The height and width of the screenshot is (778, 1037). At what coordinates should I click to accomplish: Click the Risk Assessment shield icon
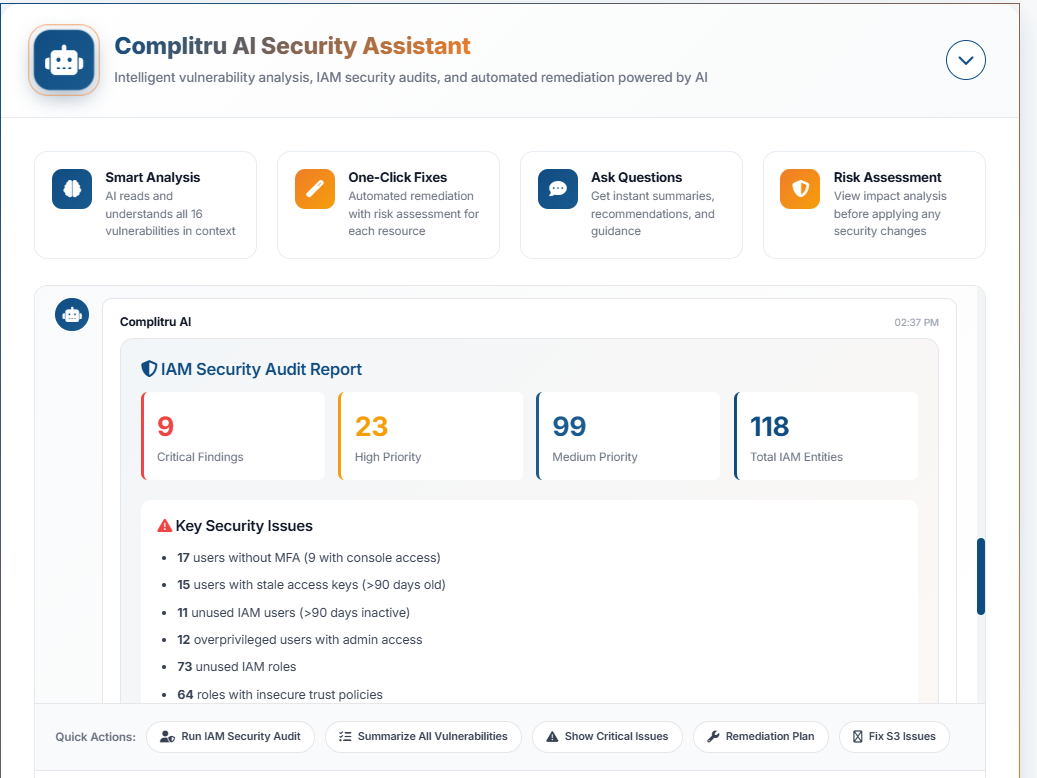[800, 189]
